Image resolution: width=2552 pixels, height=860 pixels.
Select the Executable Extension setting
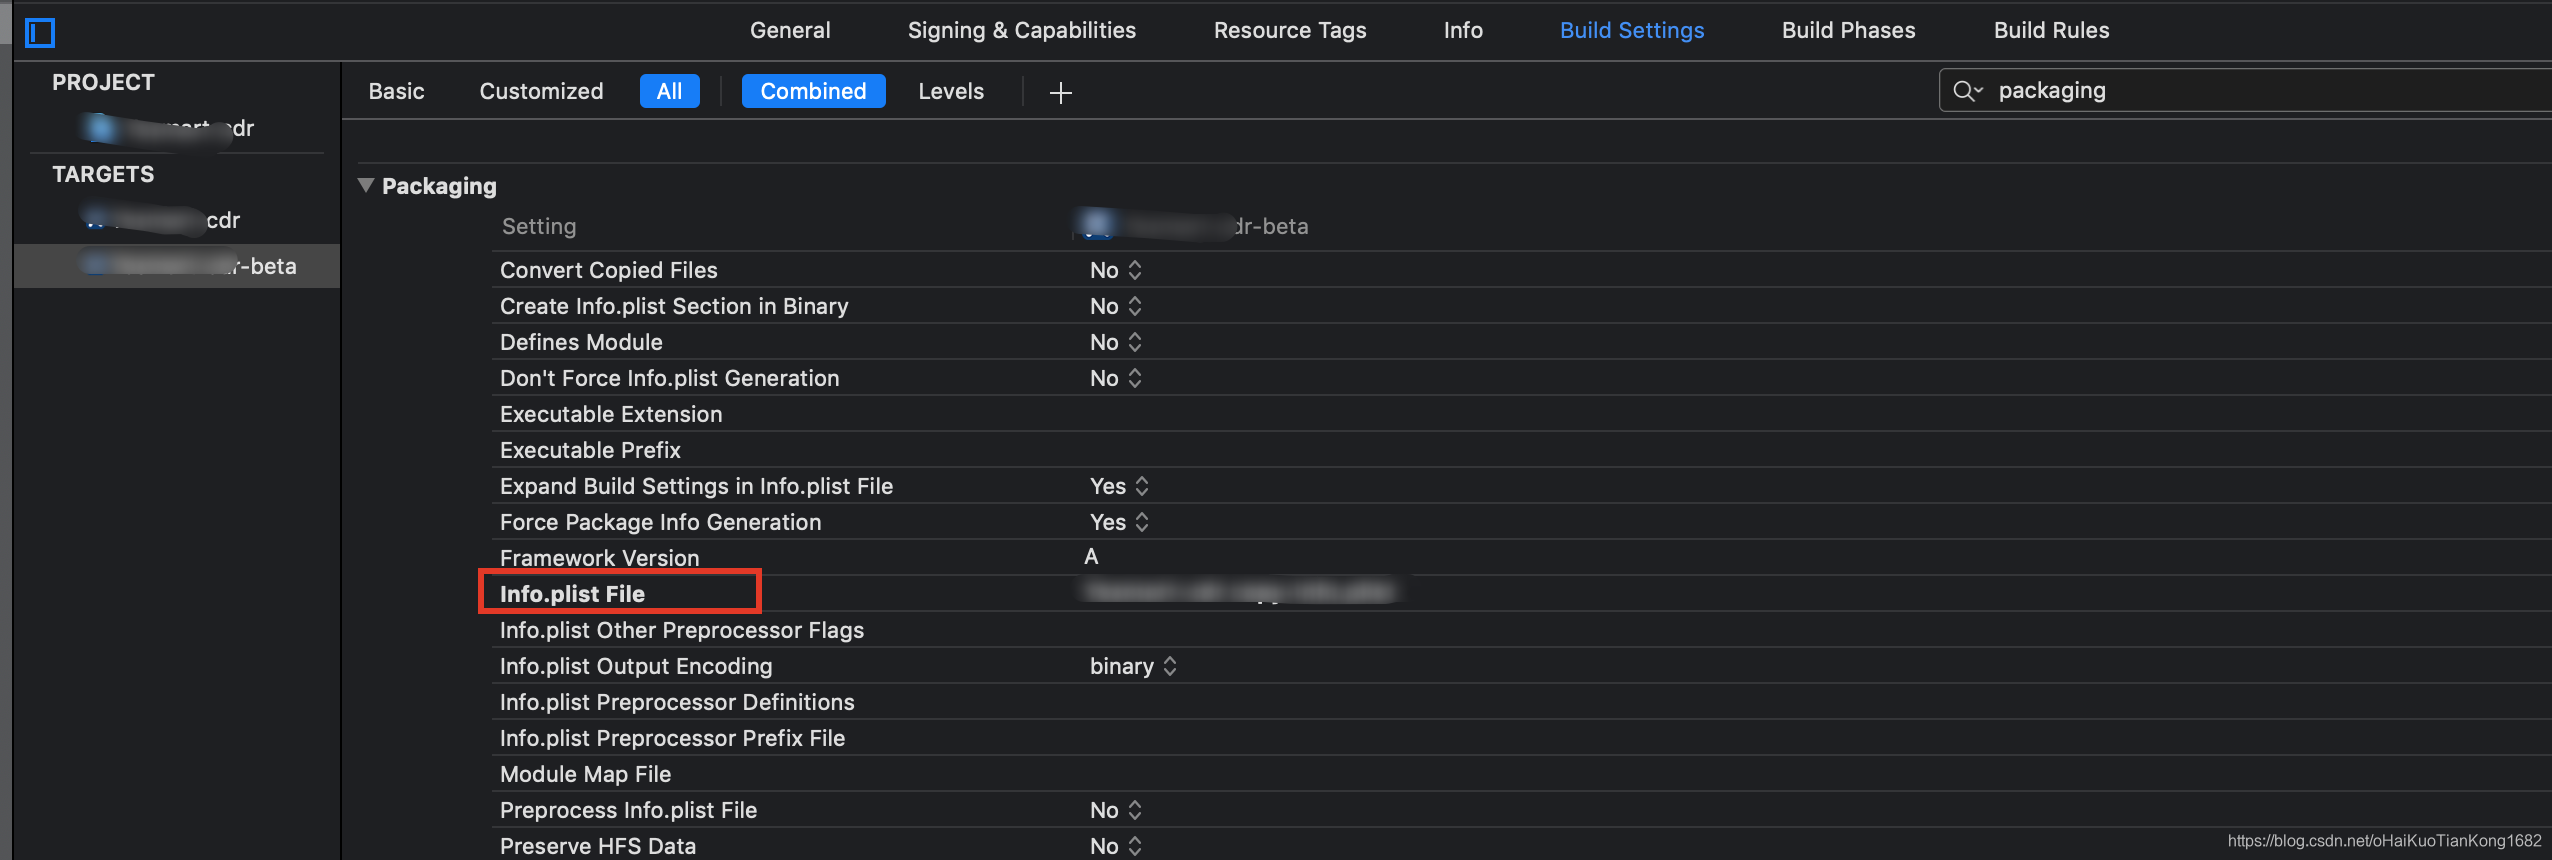tap(611, 414)
